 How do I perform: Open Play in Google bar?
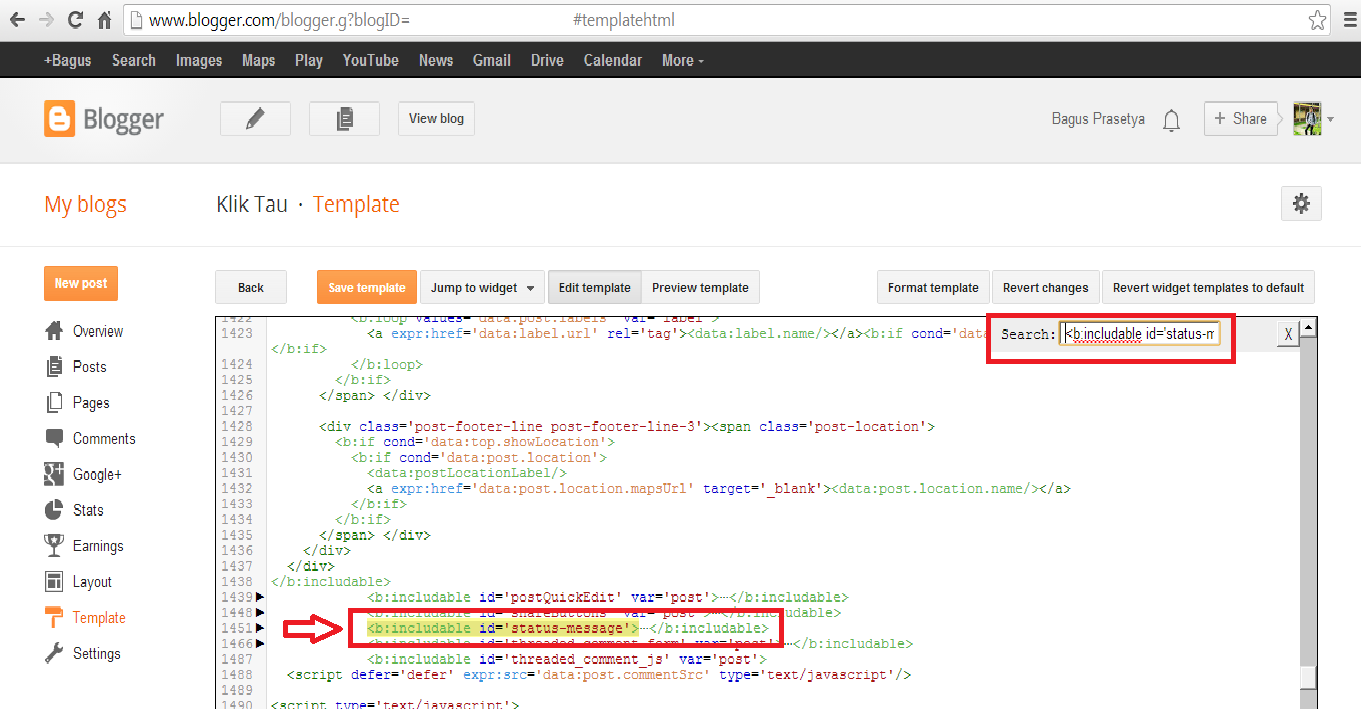309,60
